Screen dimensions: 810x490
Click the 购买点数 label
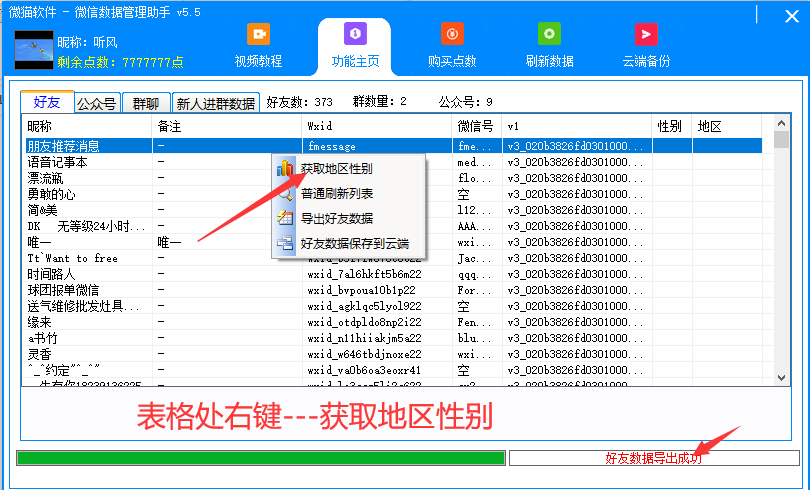(x=452, y=61)
